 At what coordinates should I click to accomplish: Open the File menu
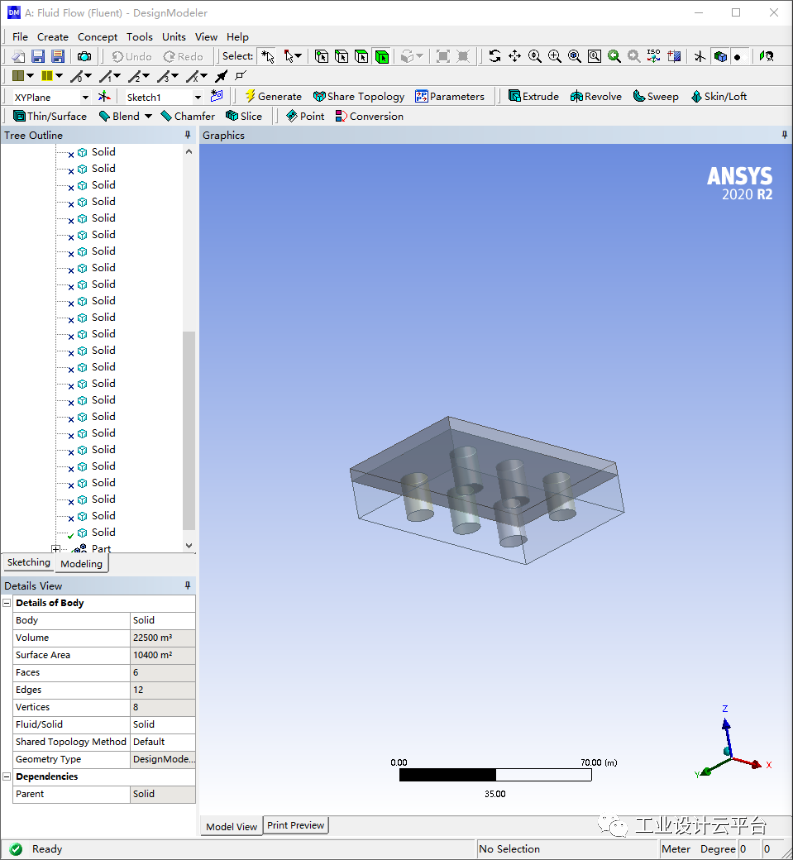(20, 37)
